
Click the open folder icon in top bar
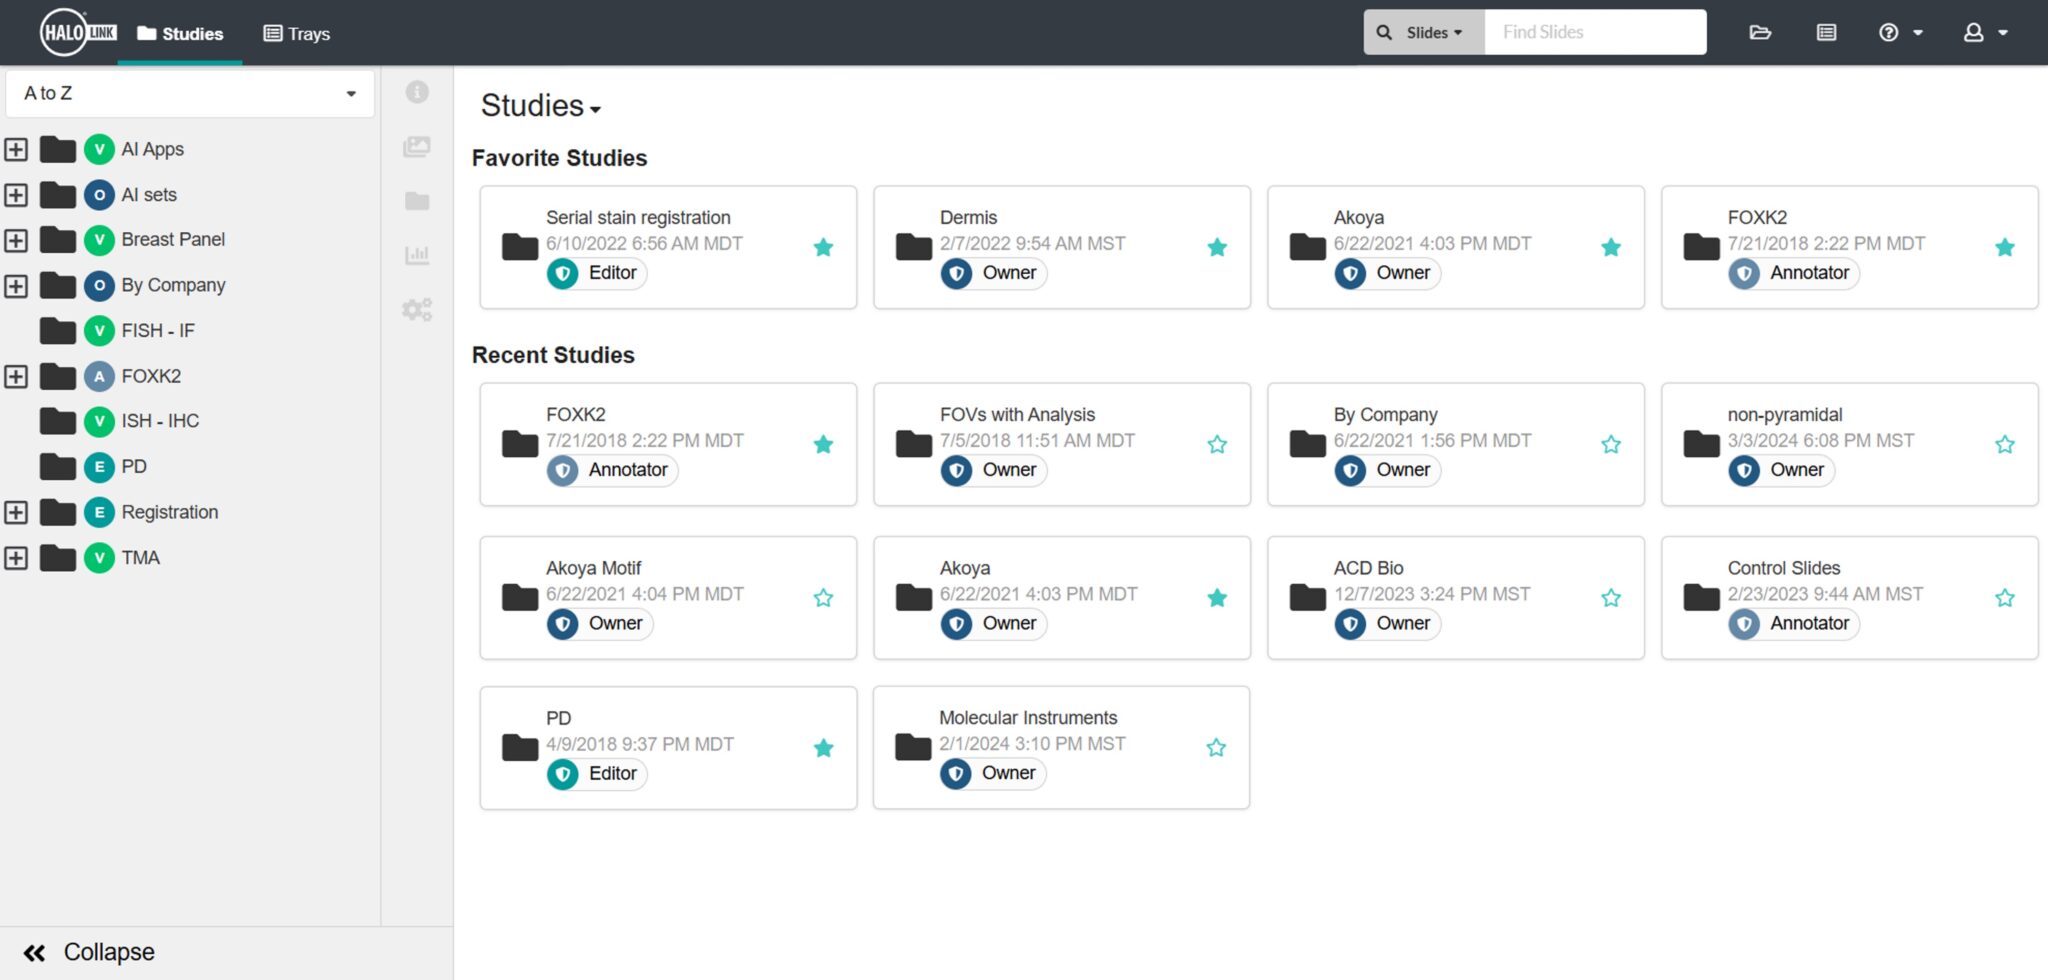coord(1759,31)
